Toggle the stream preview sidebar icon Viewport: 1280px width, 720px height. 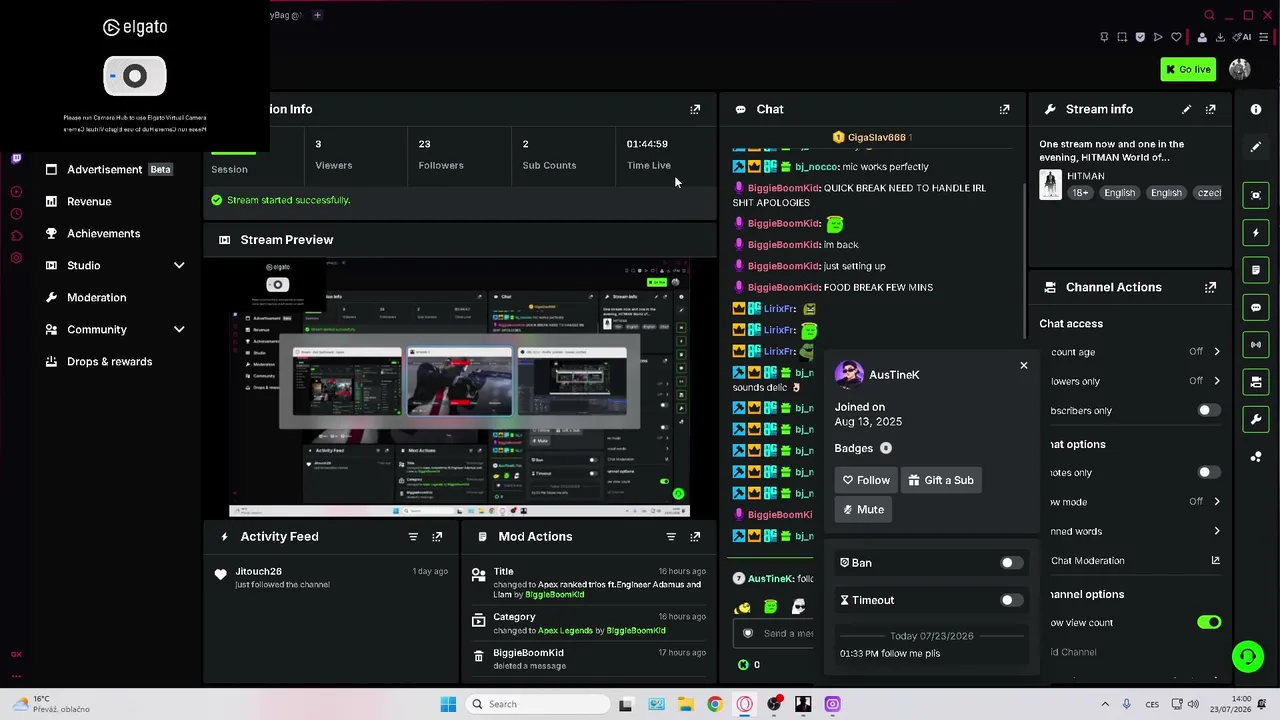(x=1256, y=195)
